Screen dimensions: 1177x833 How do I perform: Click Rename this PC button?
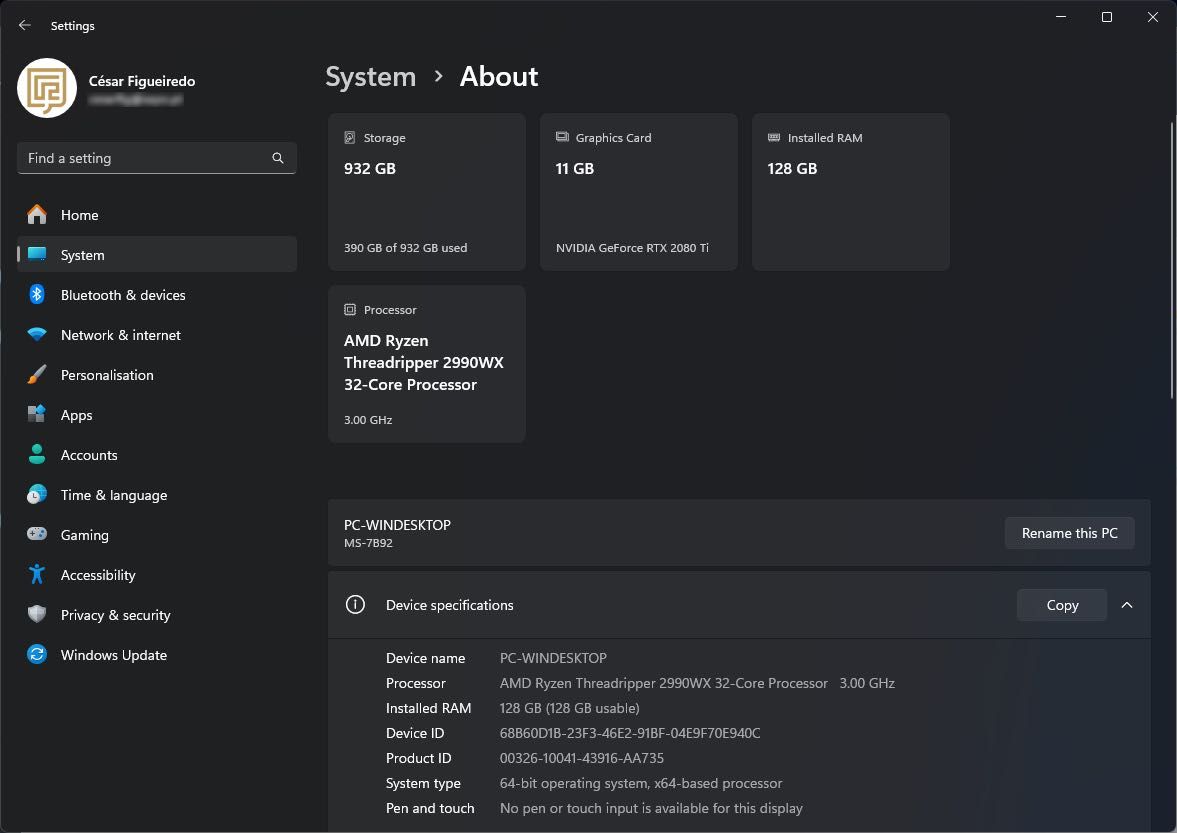point(1070,534)
